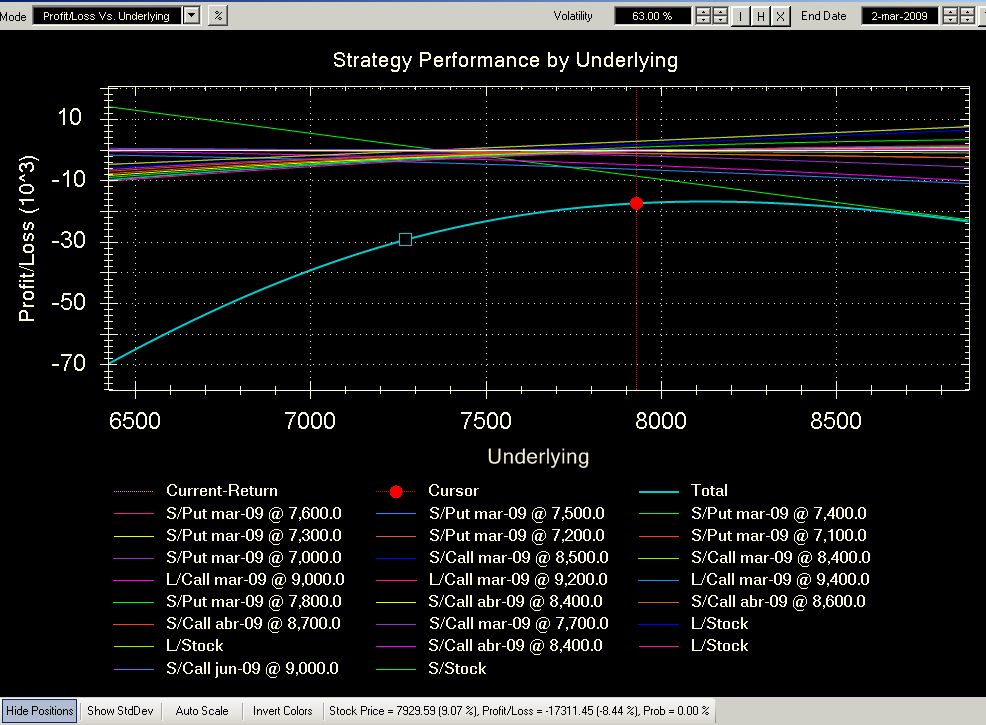Click the 'H' volatility button
Viewport: 986px width, 725px height.
tap(760, 16)
